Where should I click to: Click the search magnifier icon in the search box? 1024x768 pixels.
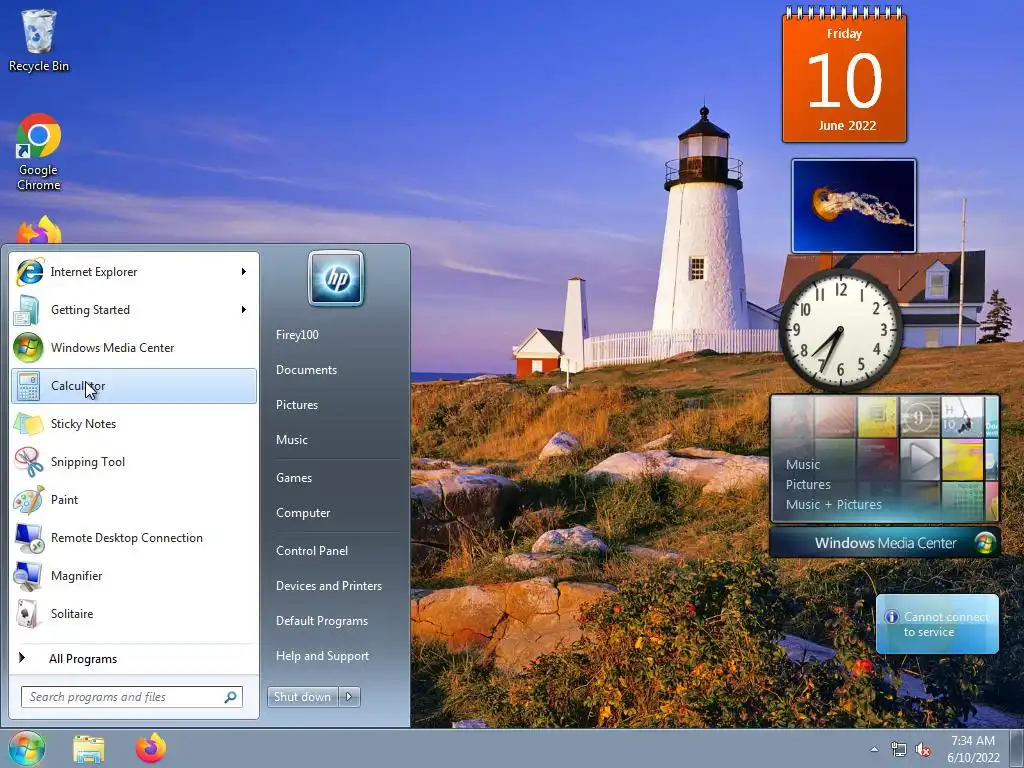pos(230,697)
